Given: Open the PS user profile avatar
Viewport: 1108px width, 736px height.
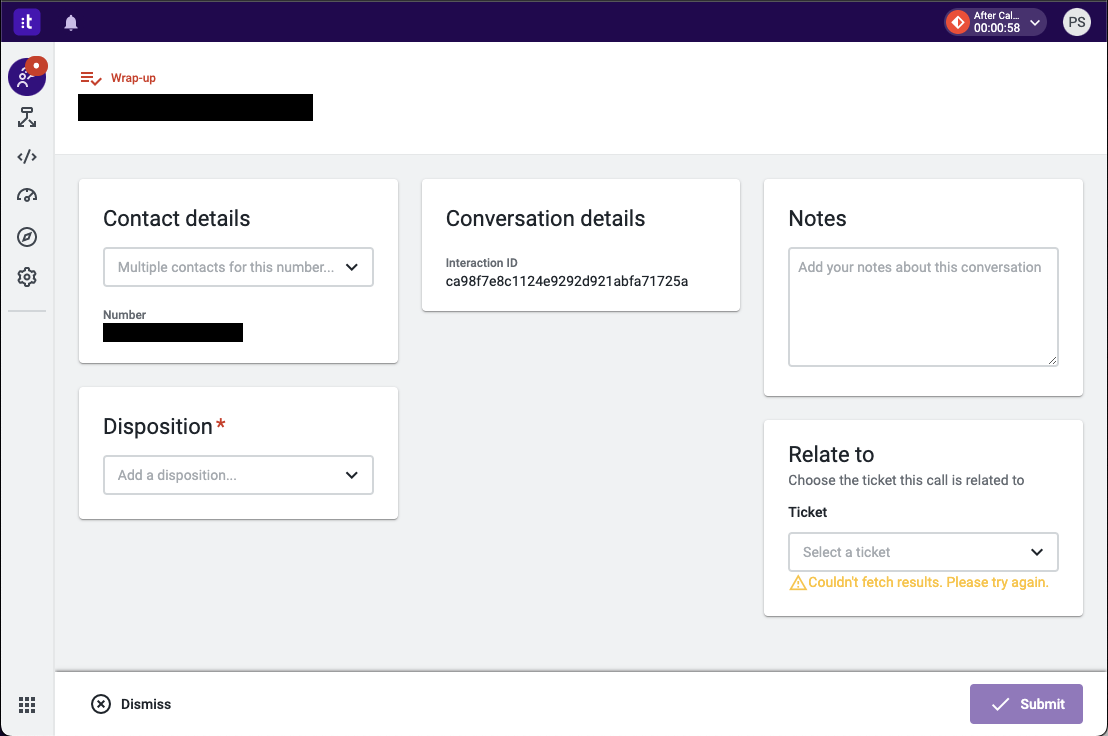Looking at the screenshot, I should click(x=1076, y=23).
